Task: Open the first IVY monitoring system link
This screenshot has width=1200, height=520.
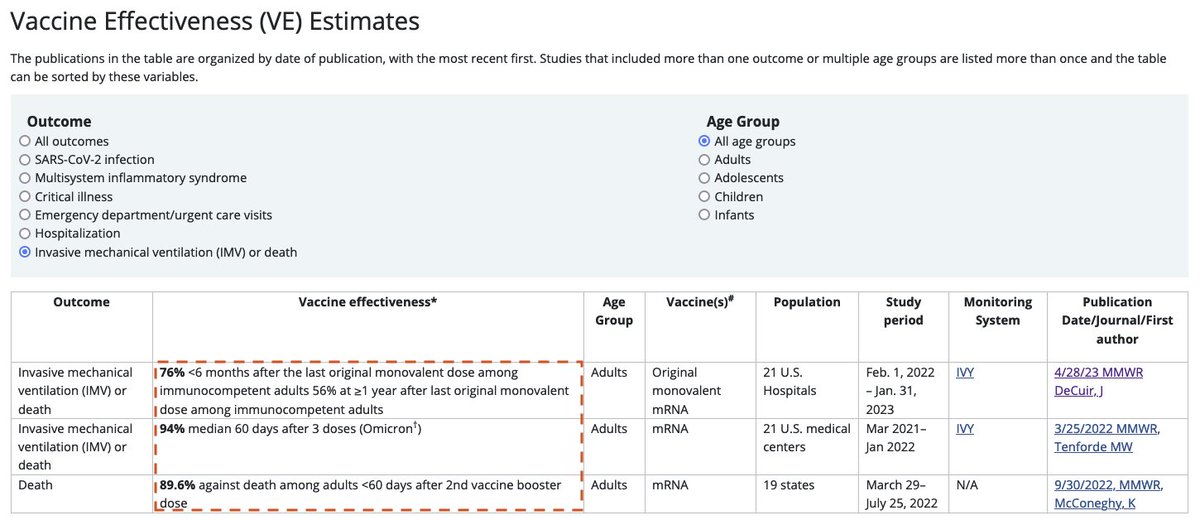Action: pyautogui.click(x=964, y=372)
